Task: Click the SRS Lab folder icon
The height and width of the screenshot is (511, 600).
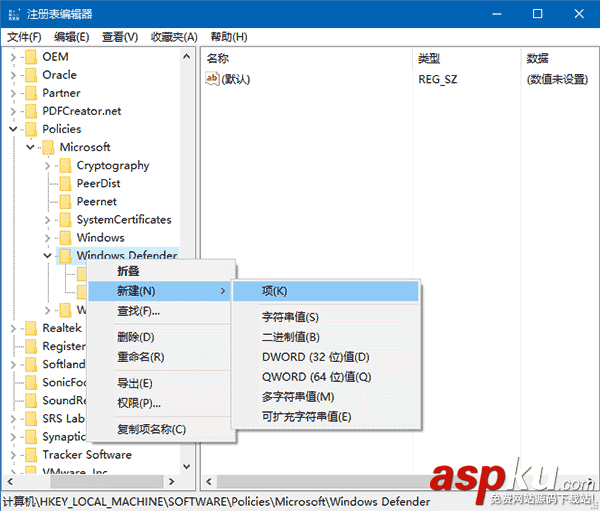Action: click(x=31, y=418)
